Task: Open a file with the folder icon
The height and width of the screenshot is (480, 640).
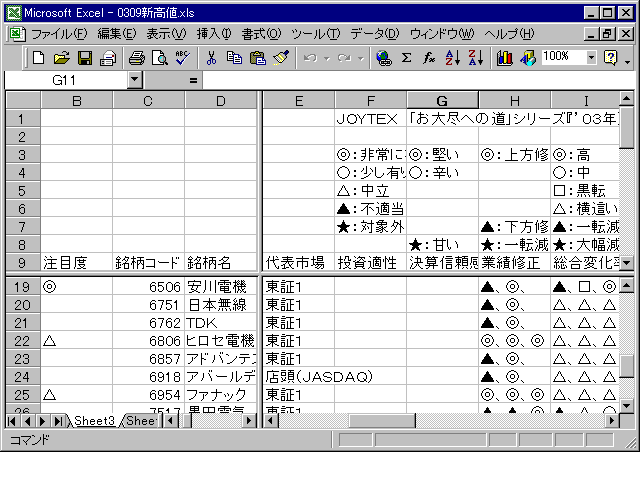Action: [x=62, y=58]
